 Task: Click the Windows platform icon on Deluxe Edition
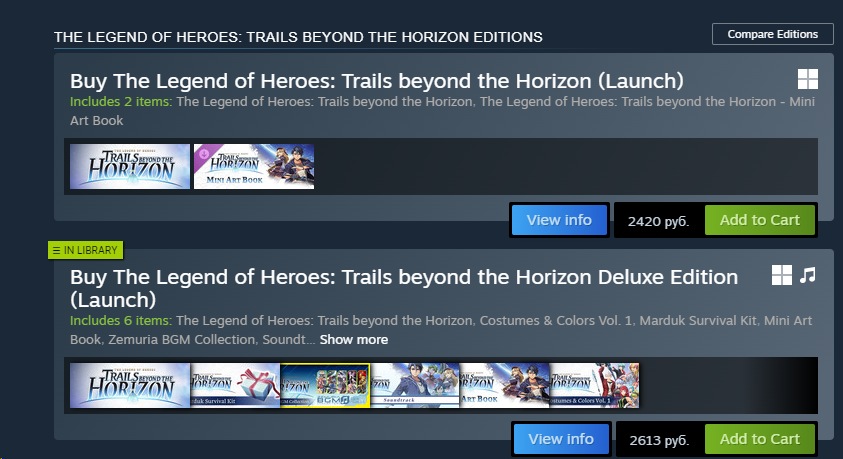(x=782, y=275)
